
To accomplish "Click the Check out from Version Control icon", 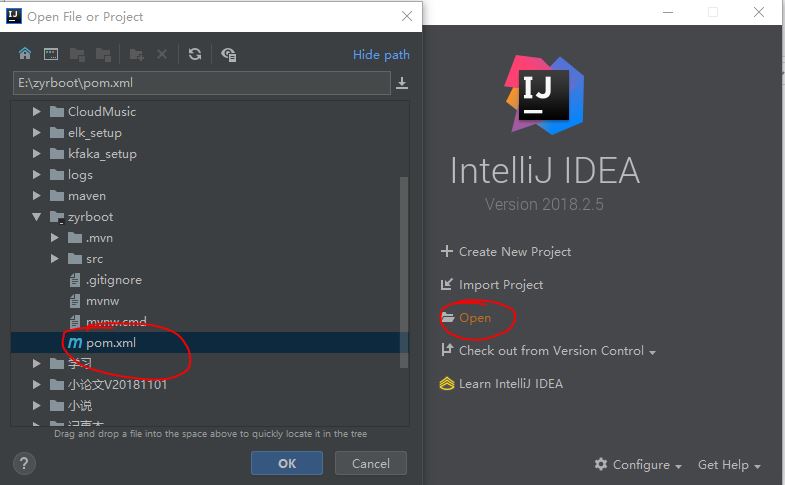I will click(x=447, y=349).
